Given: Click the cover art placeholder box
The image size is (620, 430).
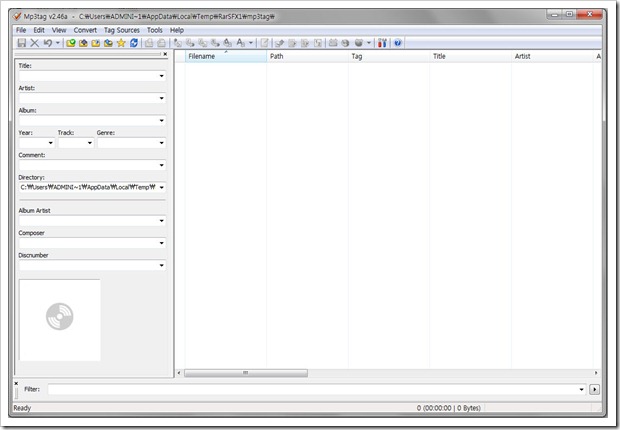Looking at the screenshot, I should click(x=60, y=320).
